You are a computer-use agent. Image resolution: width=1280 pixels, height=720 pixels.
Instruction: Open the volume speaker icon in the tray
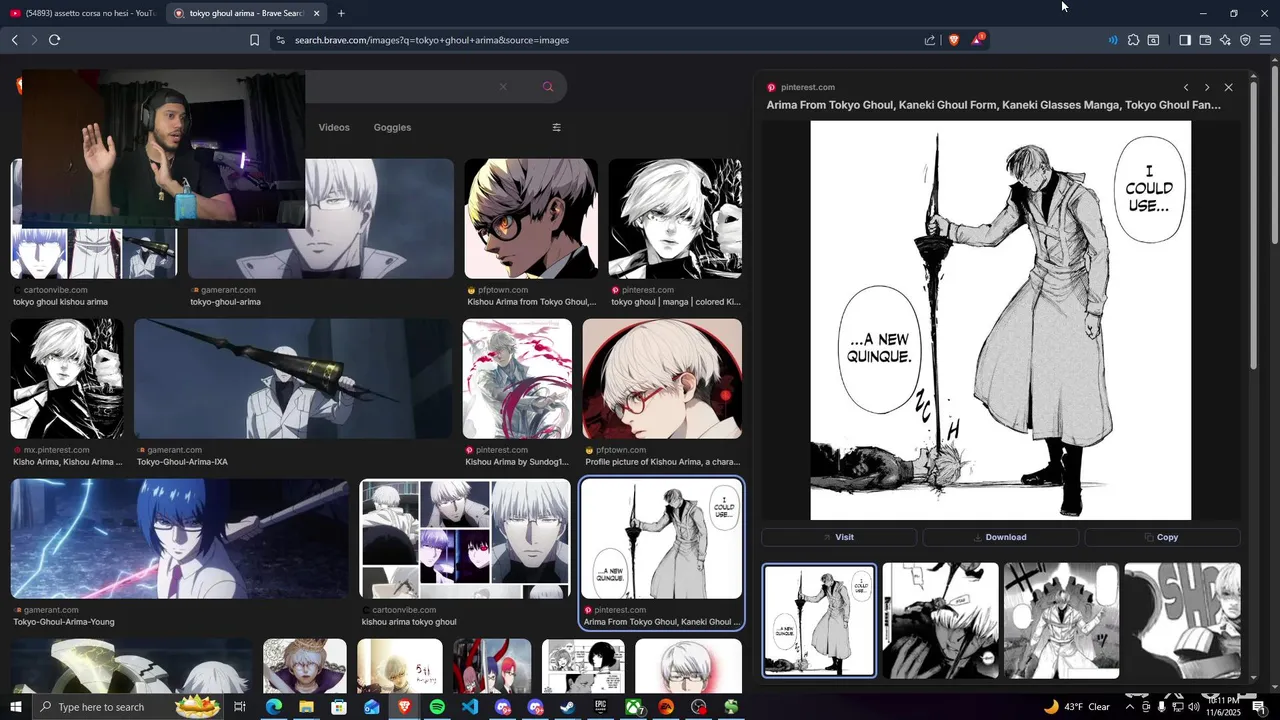(x=1193, y=707)
